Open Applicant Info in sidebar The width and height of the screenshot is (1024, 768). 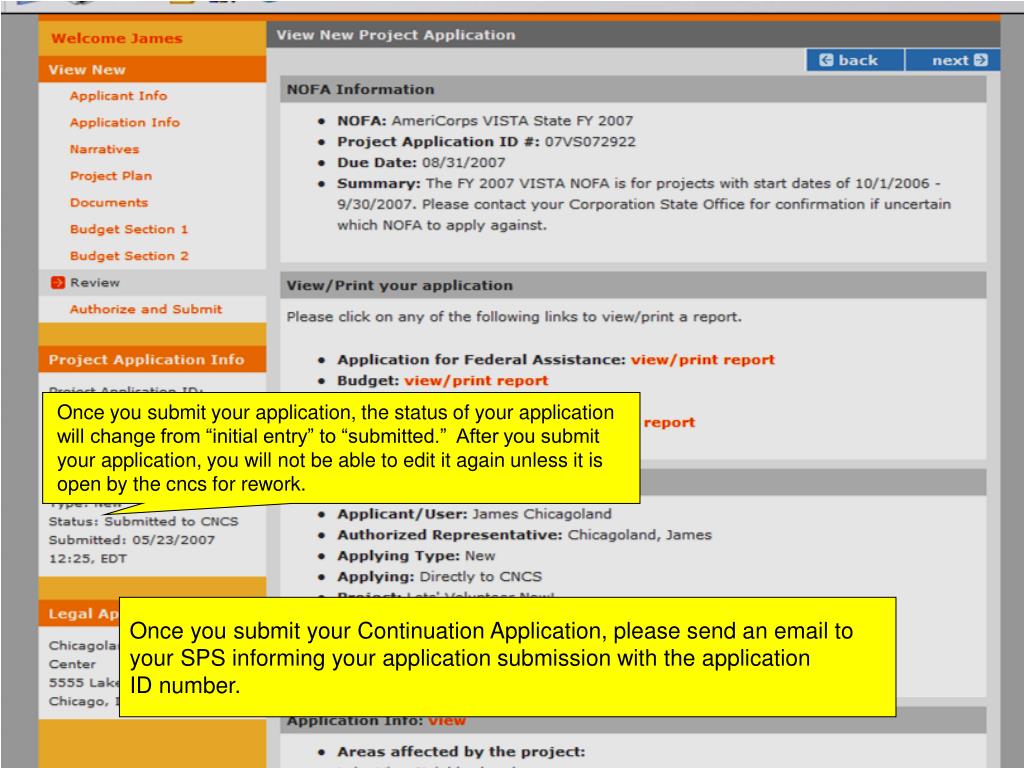(118, 95)
